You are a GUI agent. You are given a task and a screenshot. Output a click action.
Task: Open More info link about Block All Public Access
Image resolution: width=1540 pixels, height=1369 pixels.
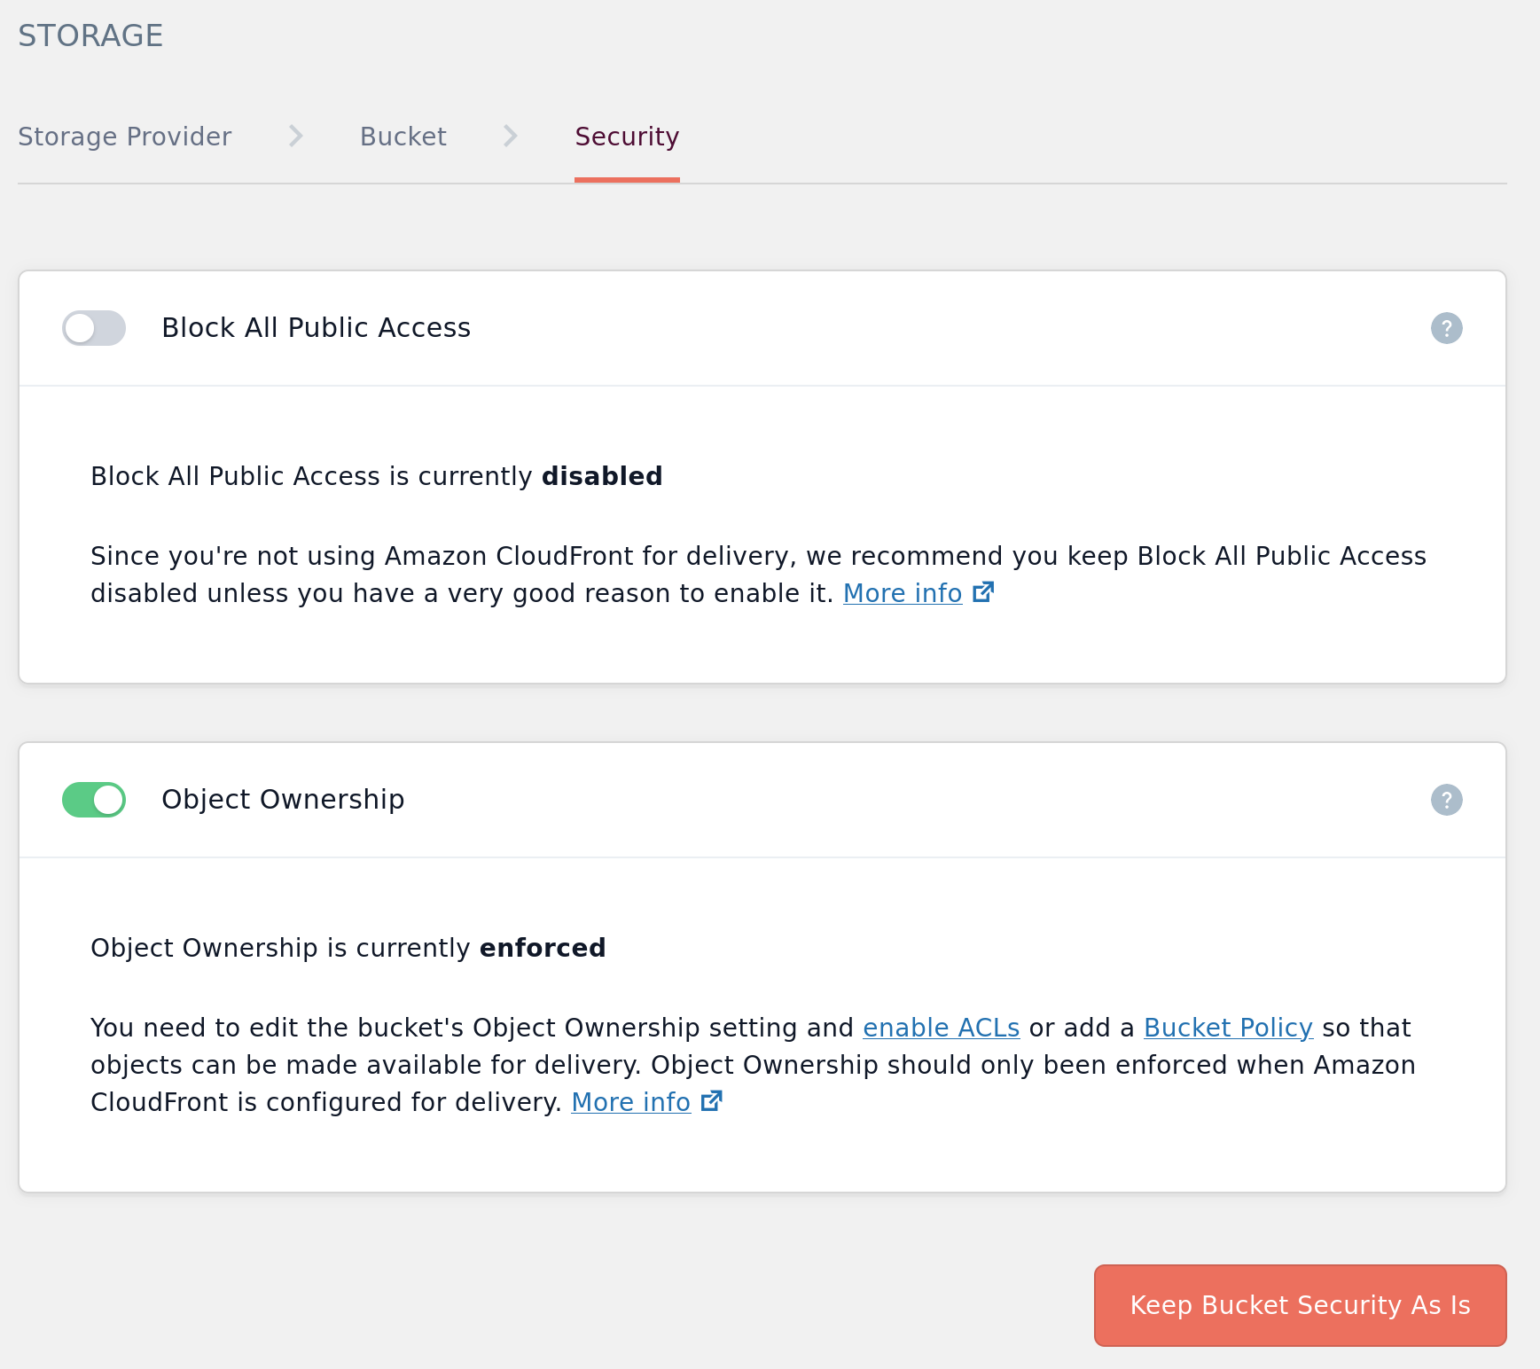coord(903,593)
